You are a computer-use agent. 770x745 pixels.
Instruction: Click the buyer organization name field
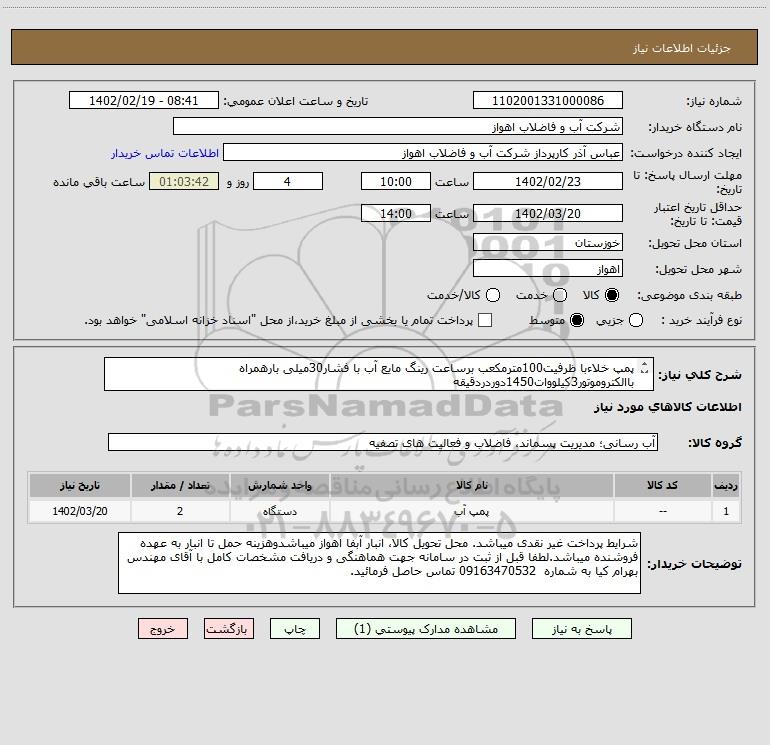[x=398, y=126]
